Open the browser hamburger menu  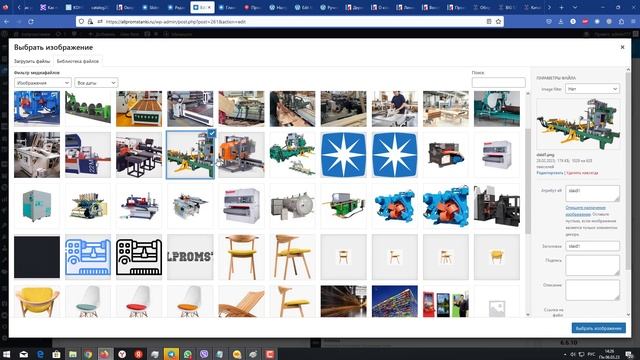633,22
